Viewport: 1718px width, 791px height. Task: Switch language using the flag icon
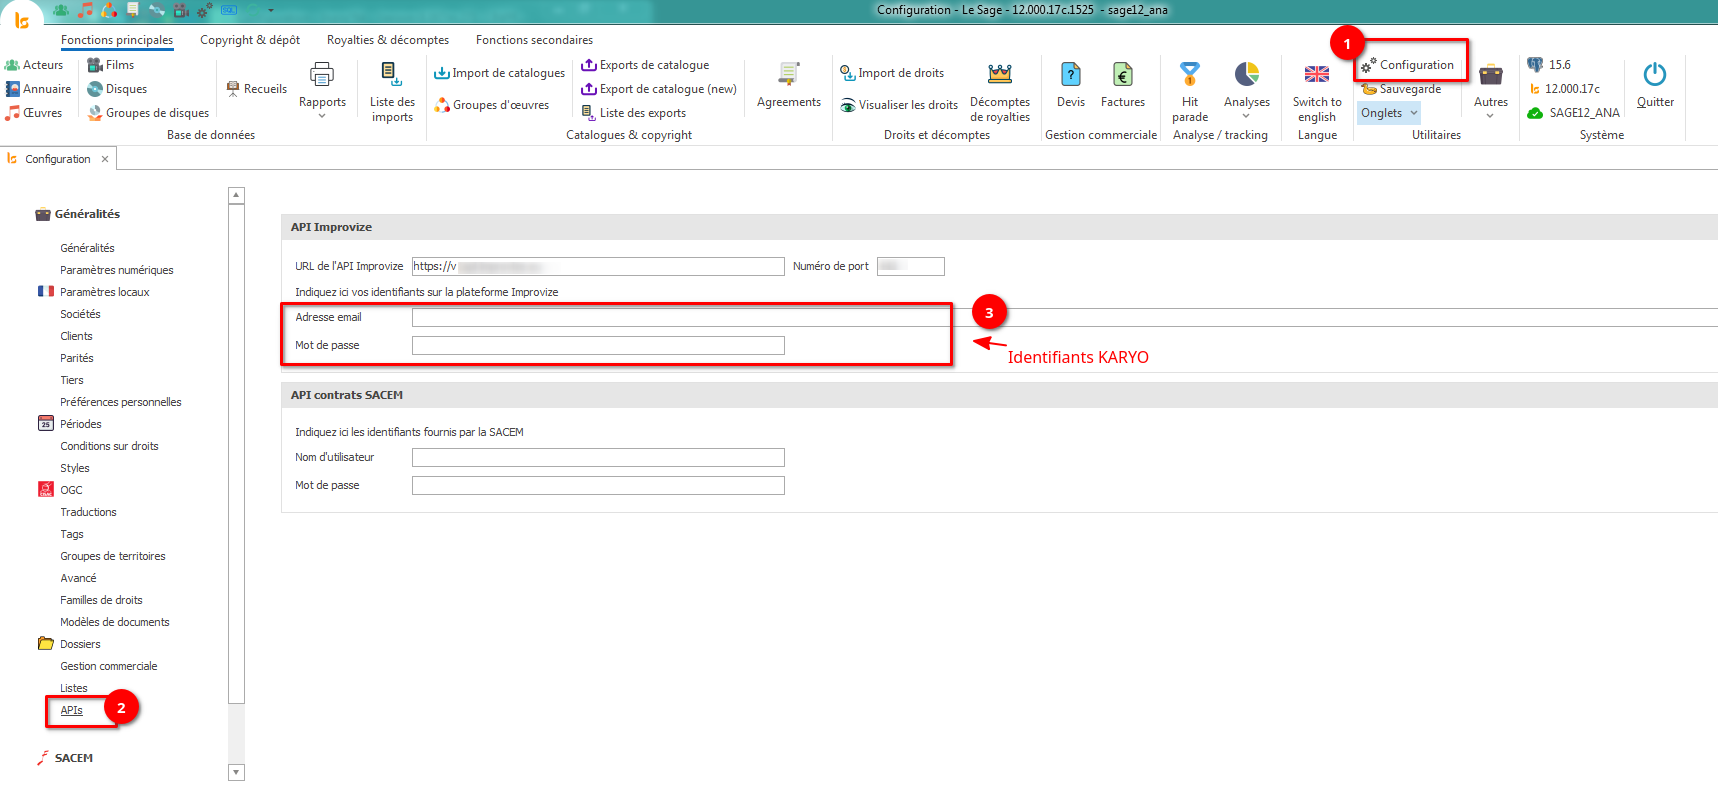pos(1316,75)
